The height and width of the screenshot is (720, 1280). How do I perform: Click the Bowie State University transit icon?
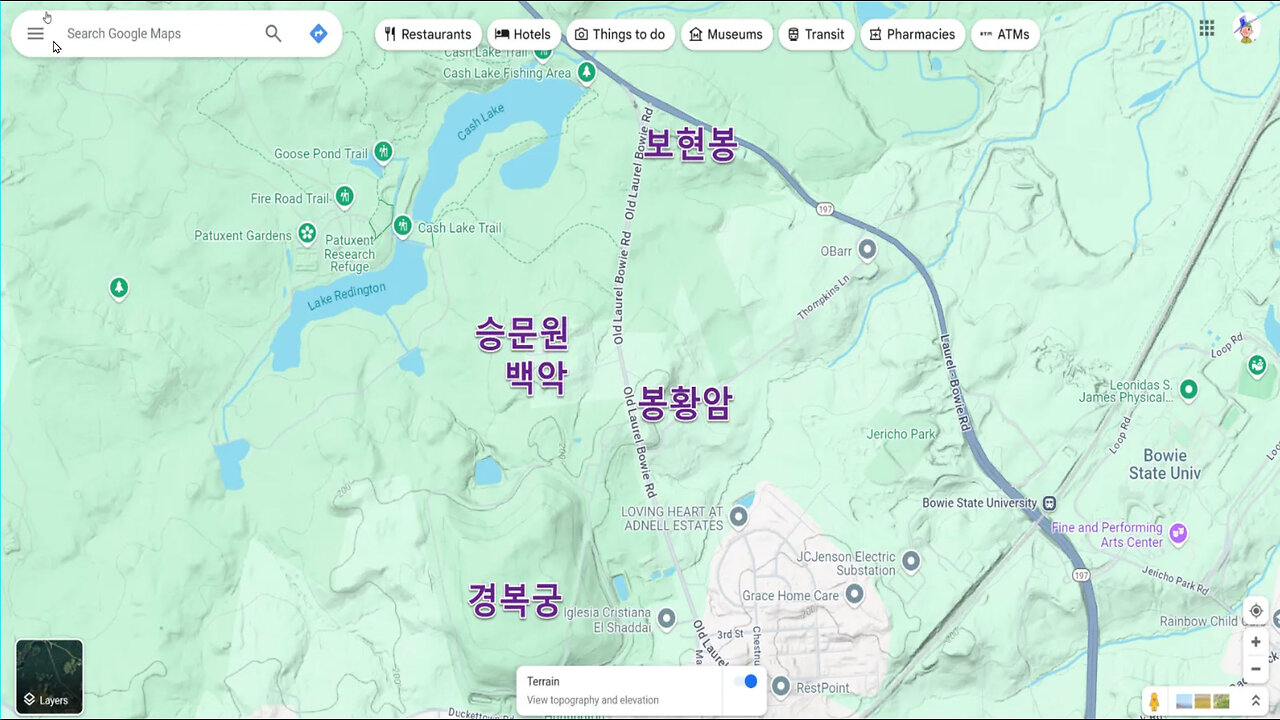[x=1049, y=503]
